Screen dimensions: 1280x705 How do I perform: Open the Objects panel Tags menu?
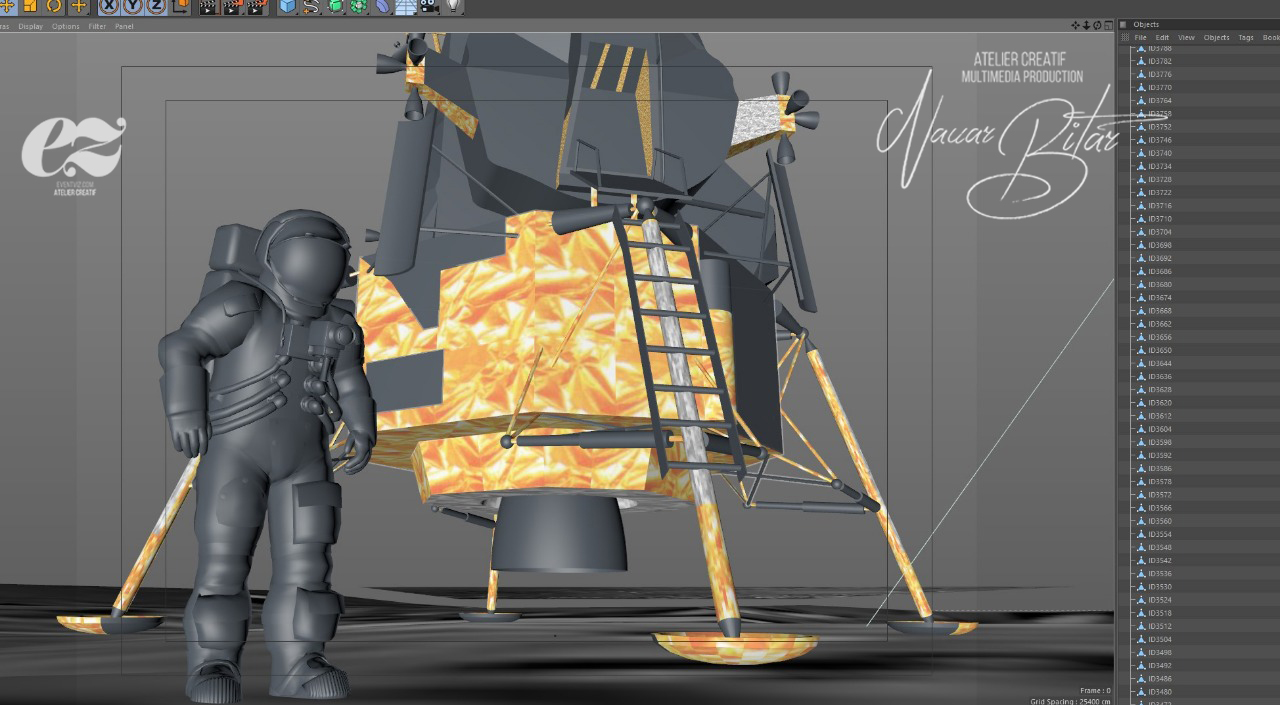[1245, 37]
